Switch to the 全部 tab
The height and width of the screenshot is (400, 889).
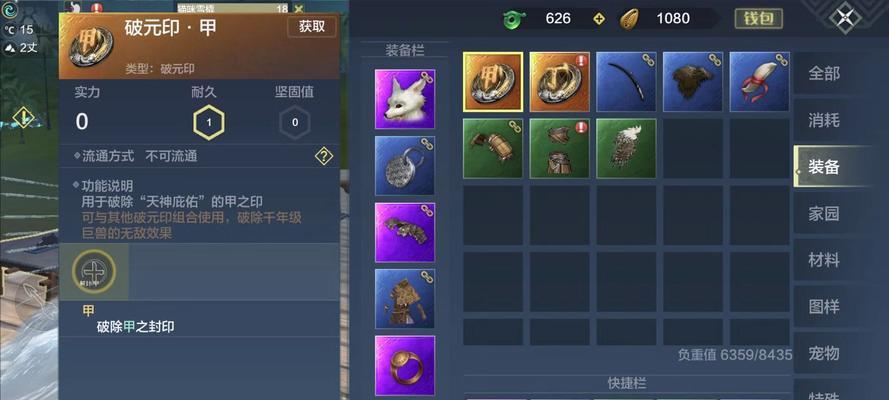click(x=824, y=73)
